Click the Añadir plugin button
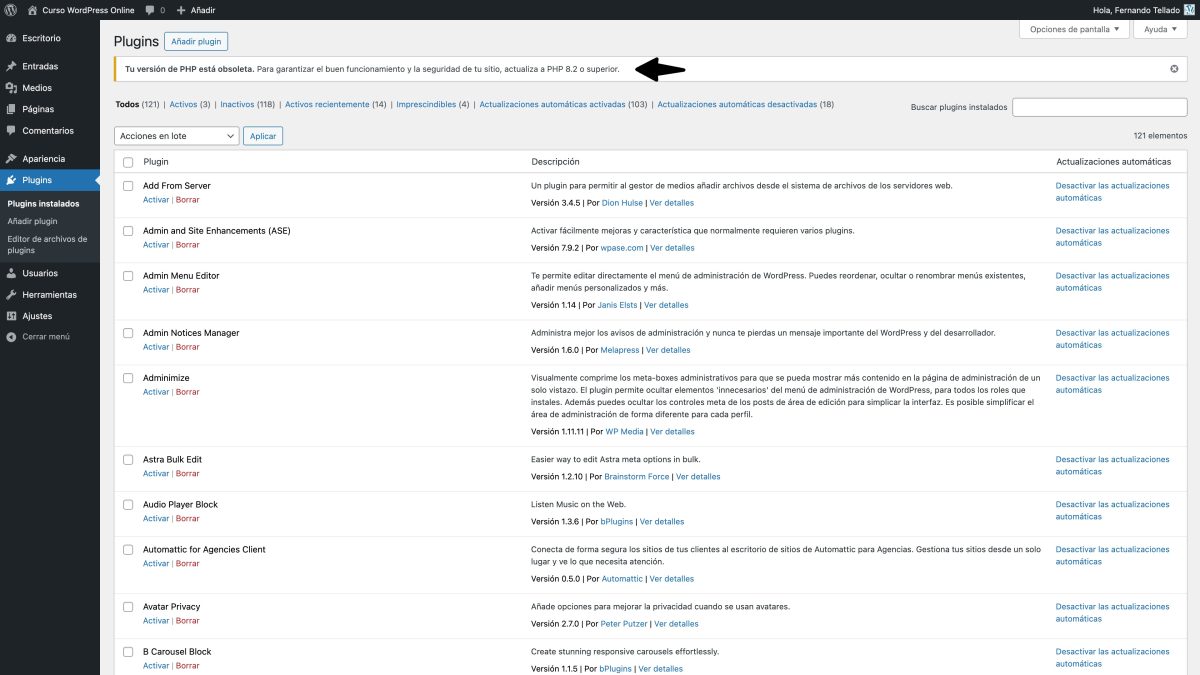 [196, 41]
